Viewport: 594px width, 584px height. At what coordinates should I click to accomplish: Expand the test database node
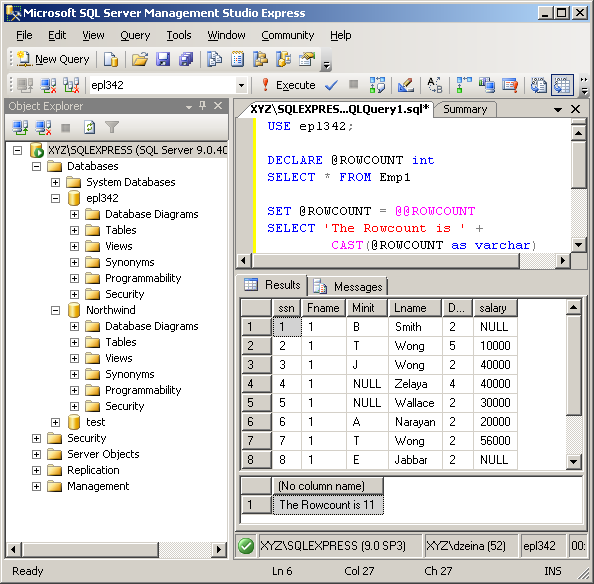click(55, 422)
